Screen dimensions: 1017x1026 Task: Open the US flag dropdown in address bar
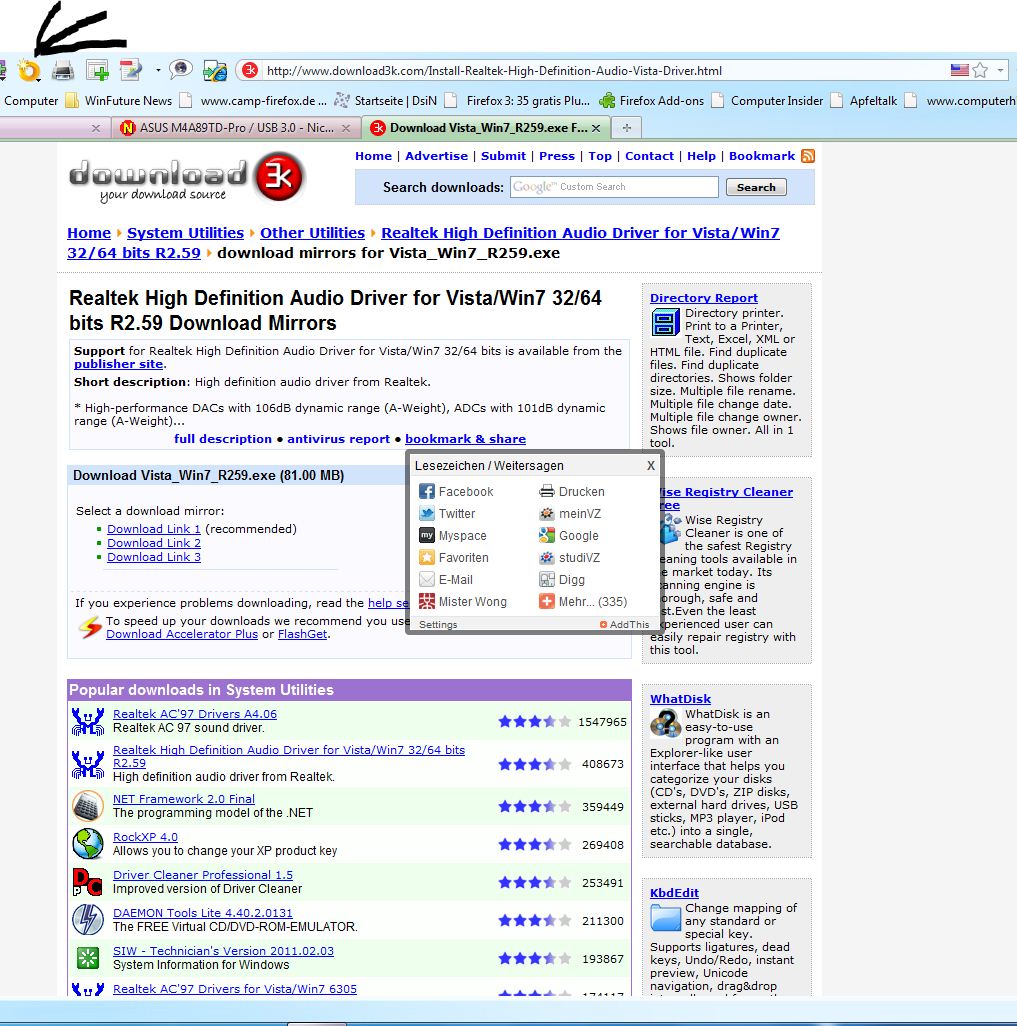[960, 70]
